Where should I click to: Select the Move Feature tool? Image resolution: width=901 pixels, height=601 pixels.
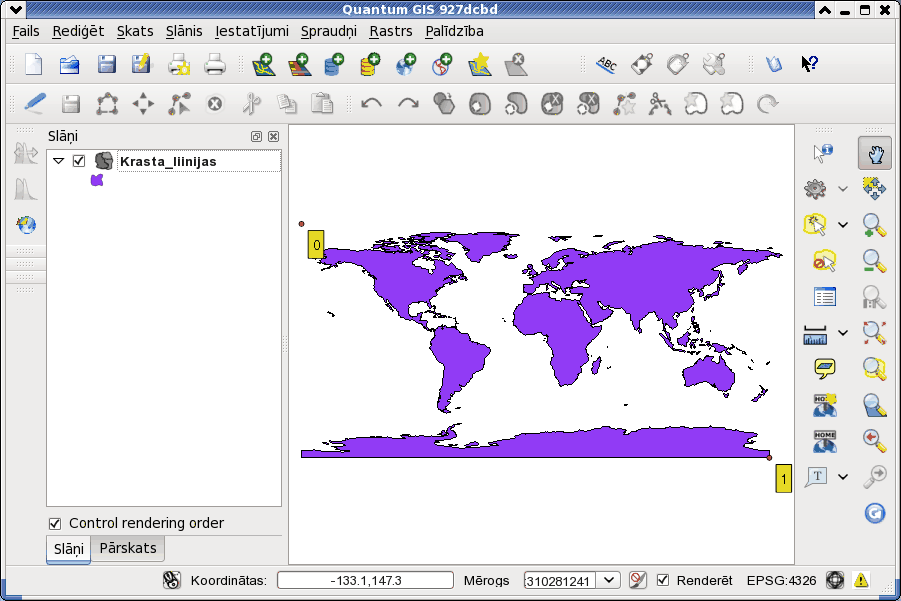143,104
